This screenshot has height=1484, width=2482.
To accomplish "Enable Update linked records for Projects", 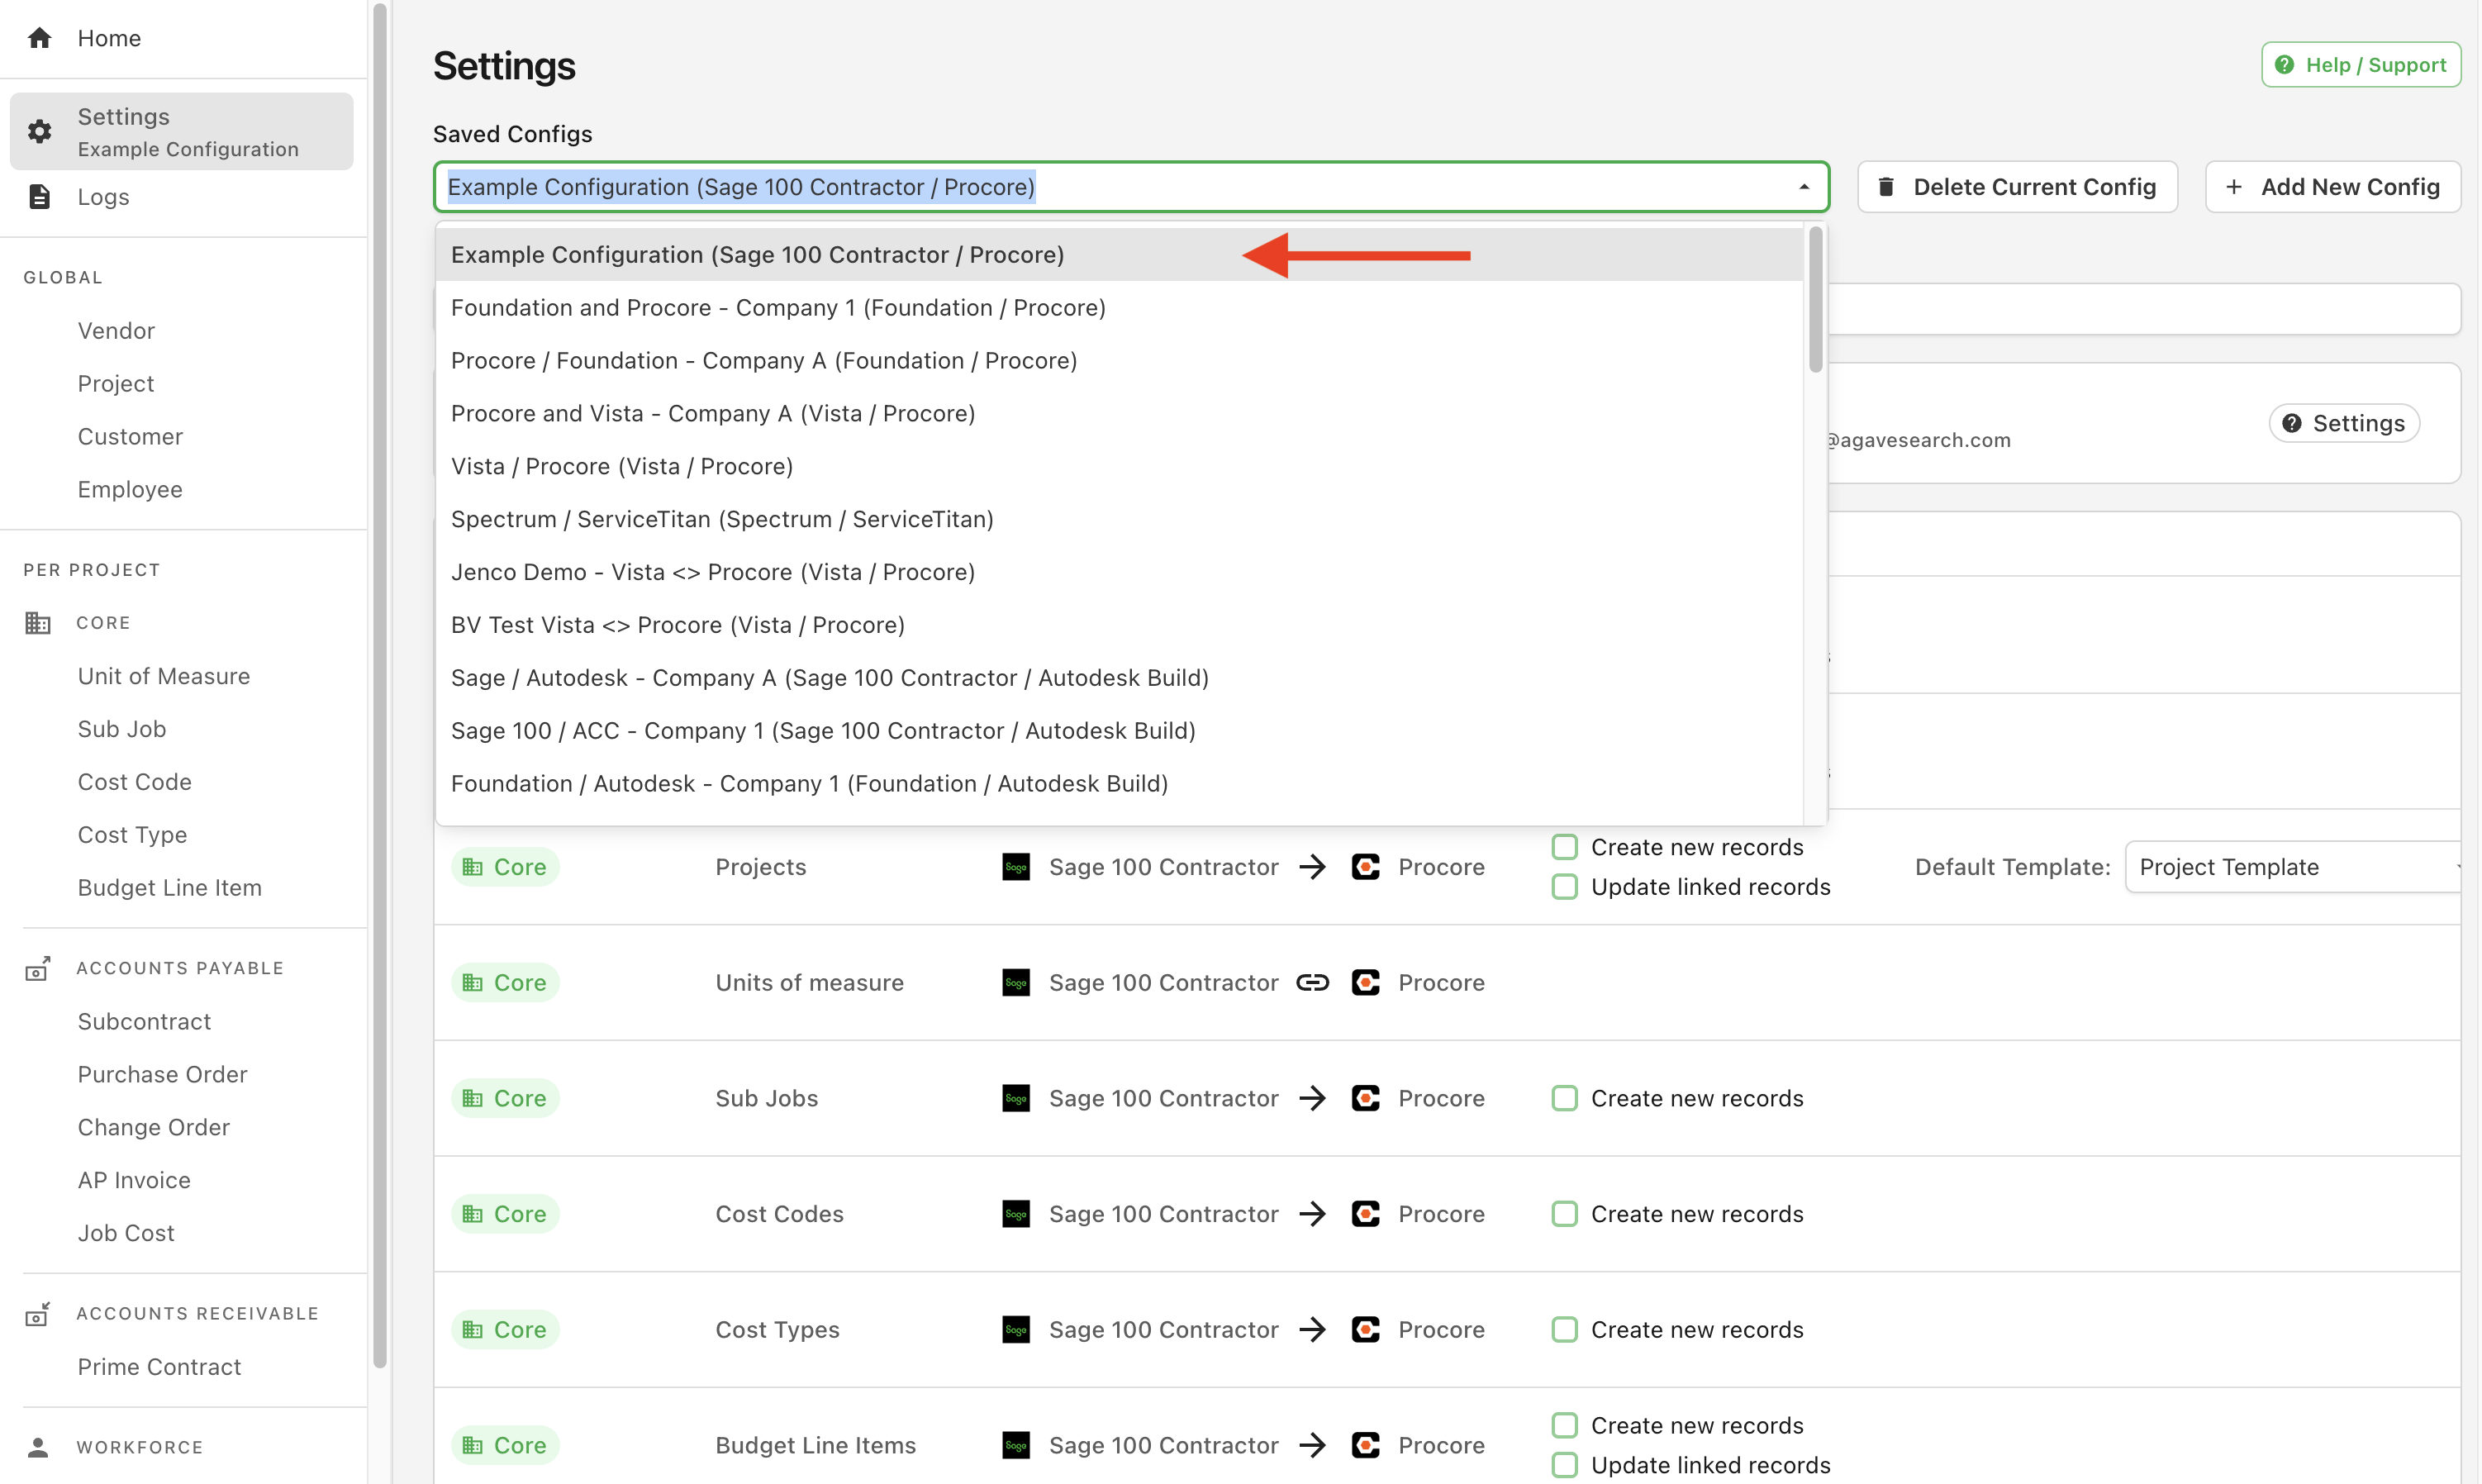I will pos(1565,887).
